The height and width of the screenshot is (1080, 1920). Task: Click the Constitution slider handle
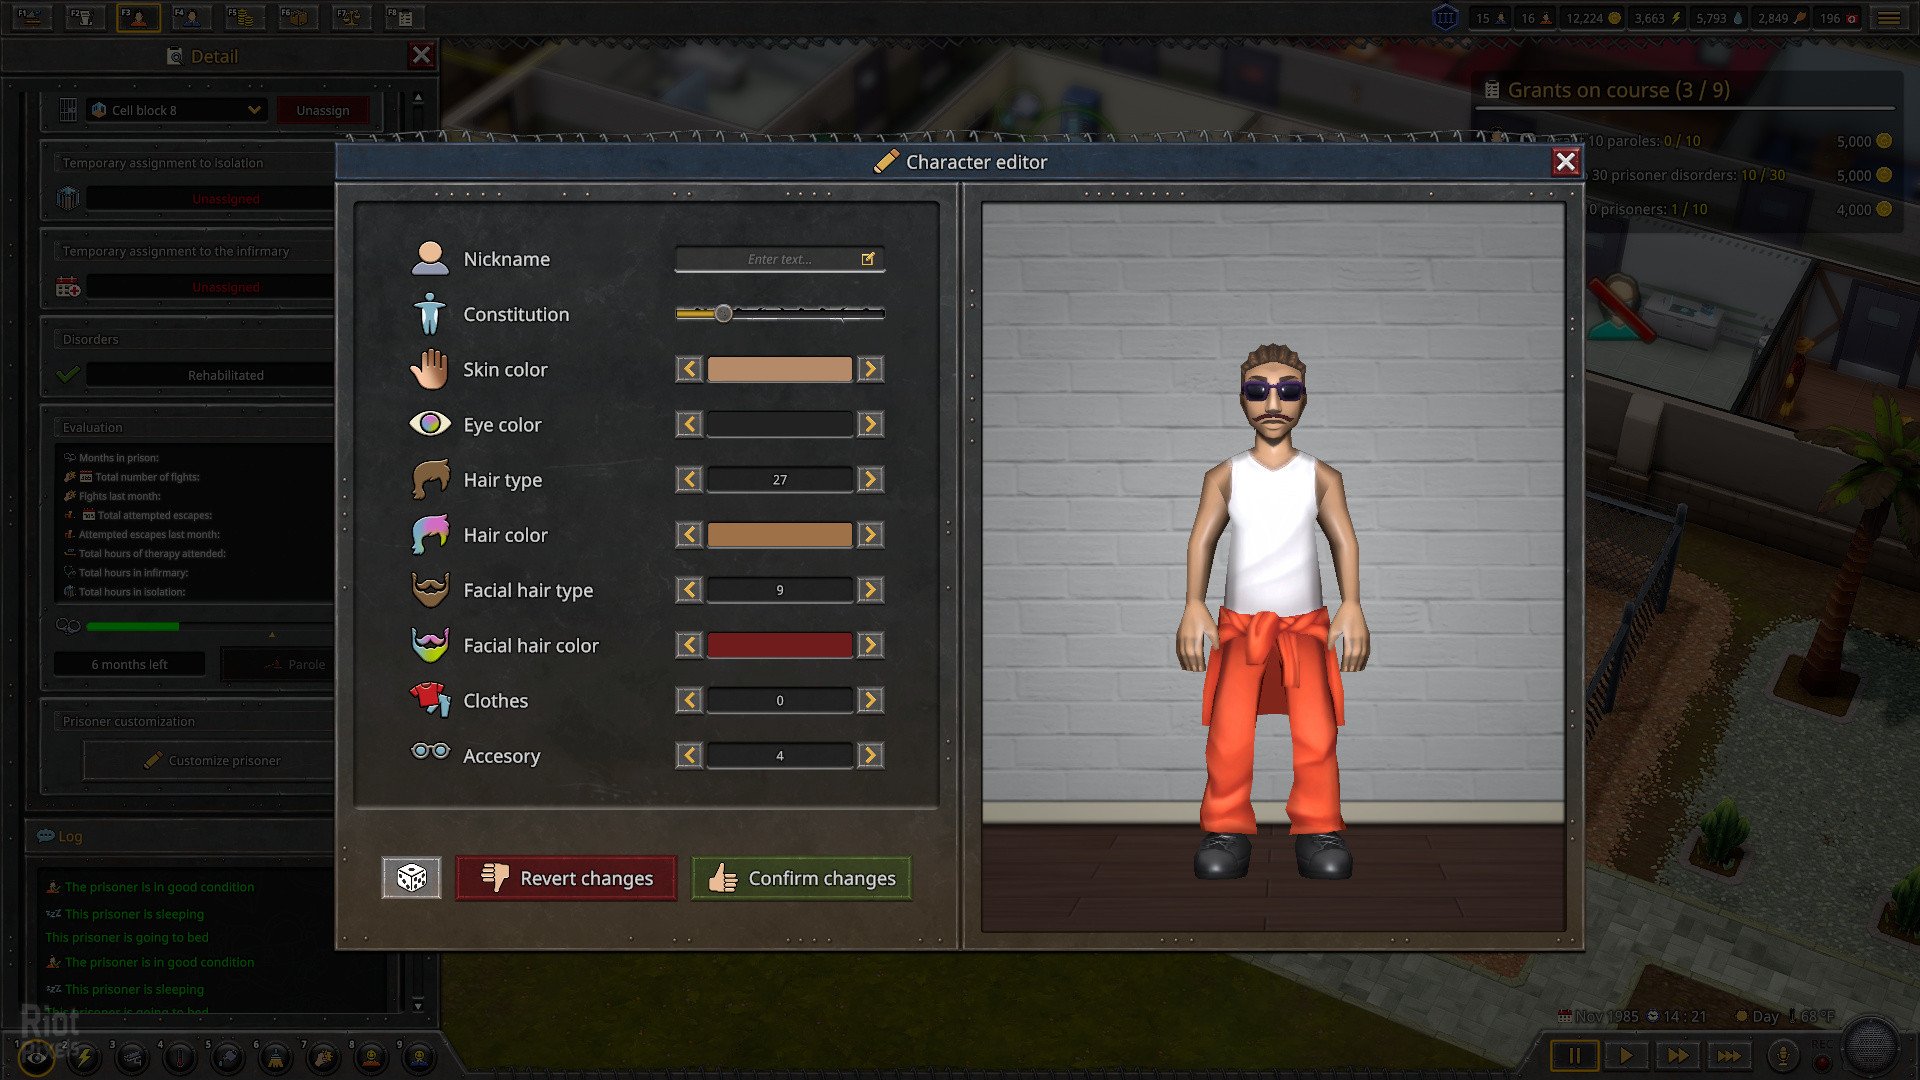(723, 314)
